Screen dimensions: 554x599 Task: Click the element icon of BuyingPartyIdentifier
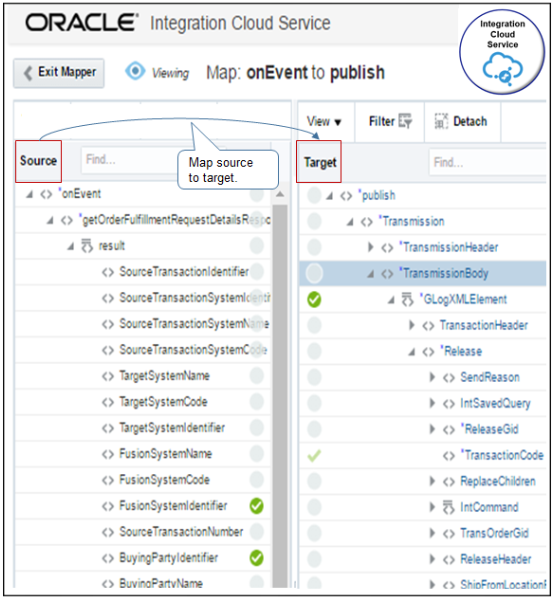108,558
